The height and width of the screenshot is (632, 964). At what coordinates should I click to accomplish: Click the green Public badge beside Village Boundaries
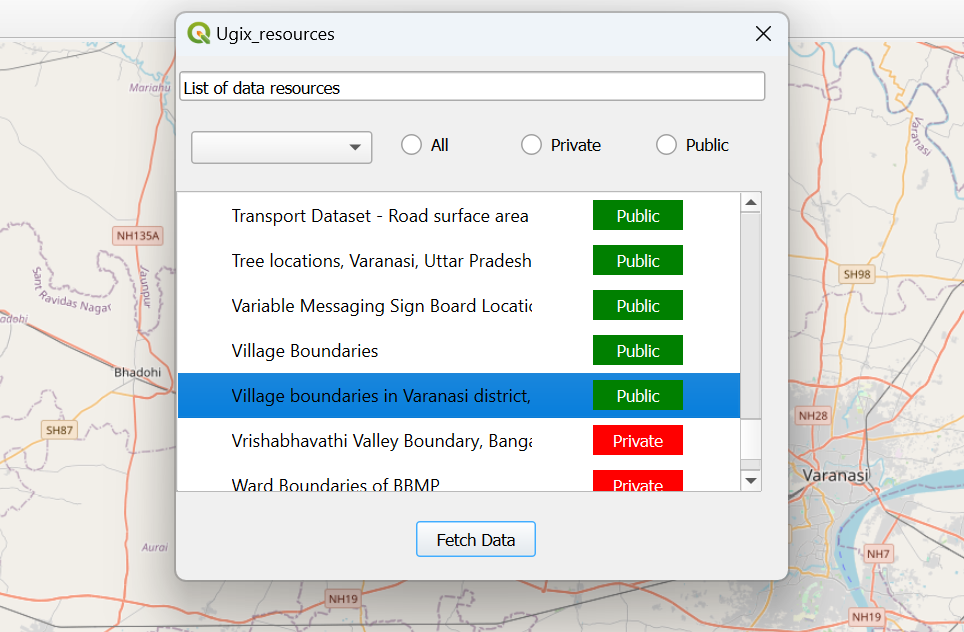click(637, 350)
